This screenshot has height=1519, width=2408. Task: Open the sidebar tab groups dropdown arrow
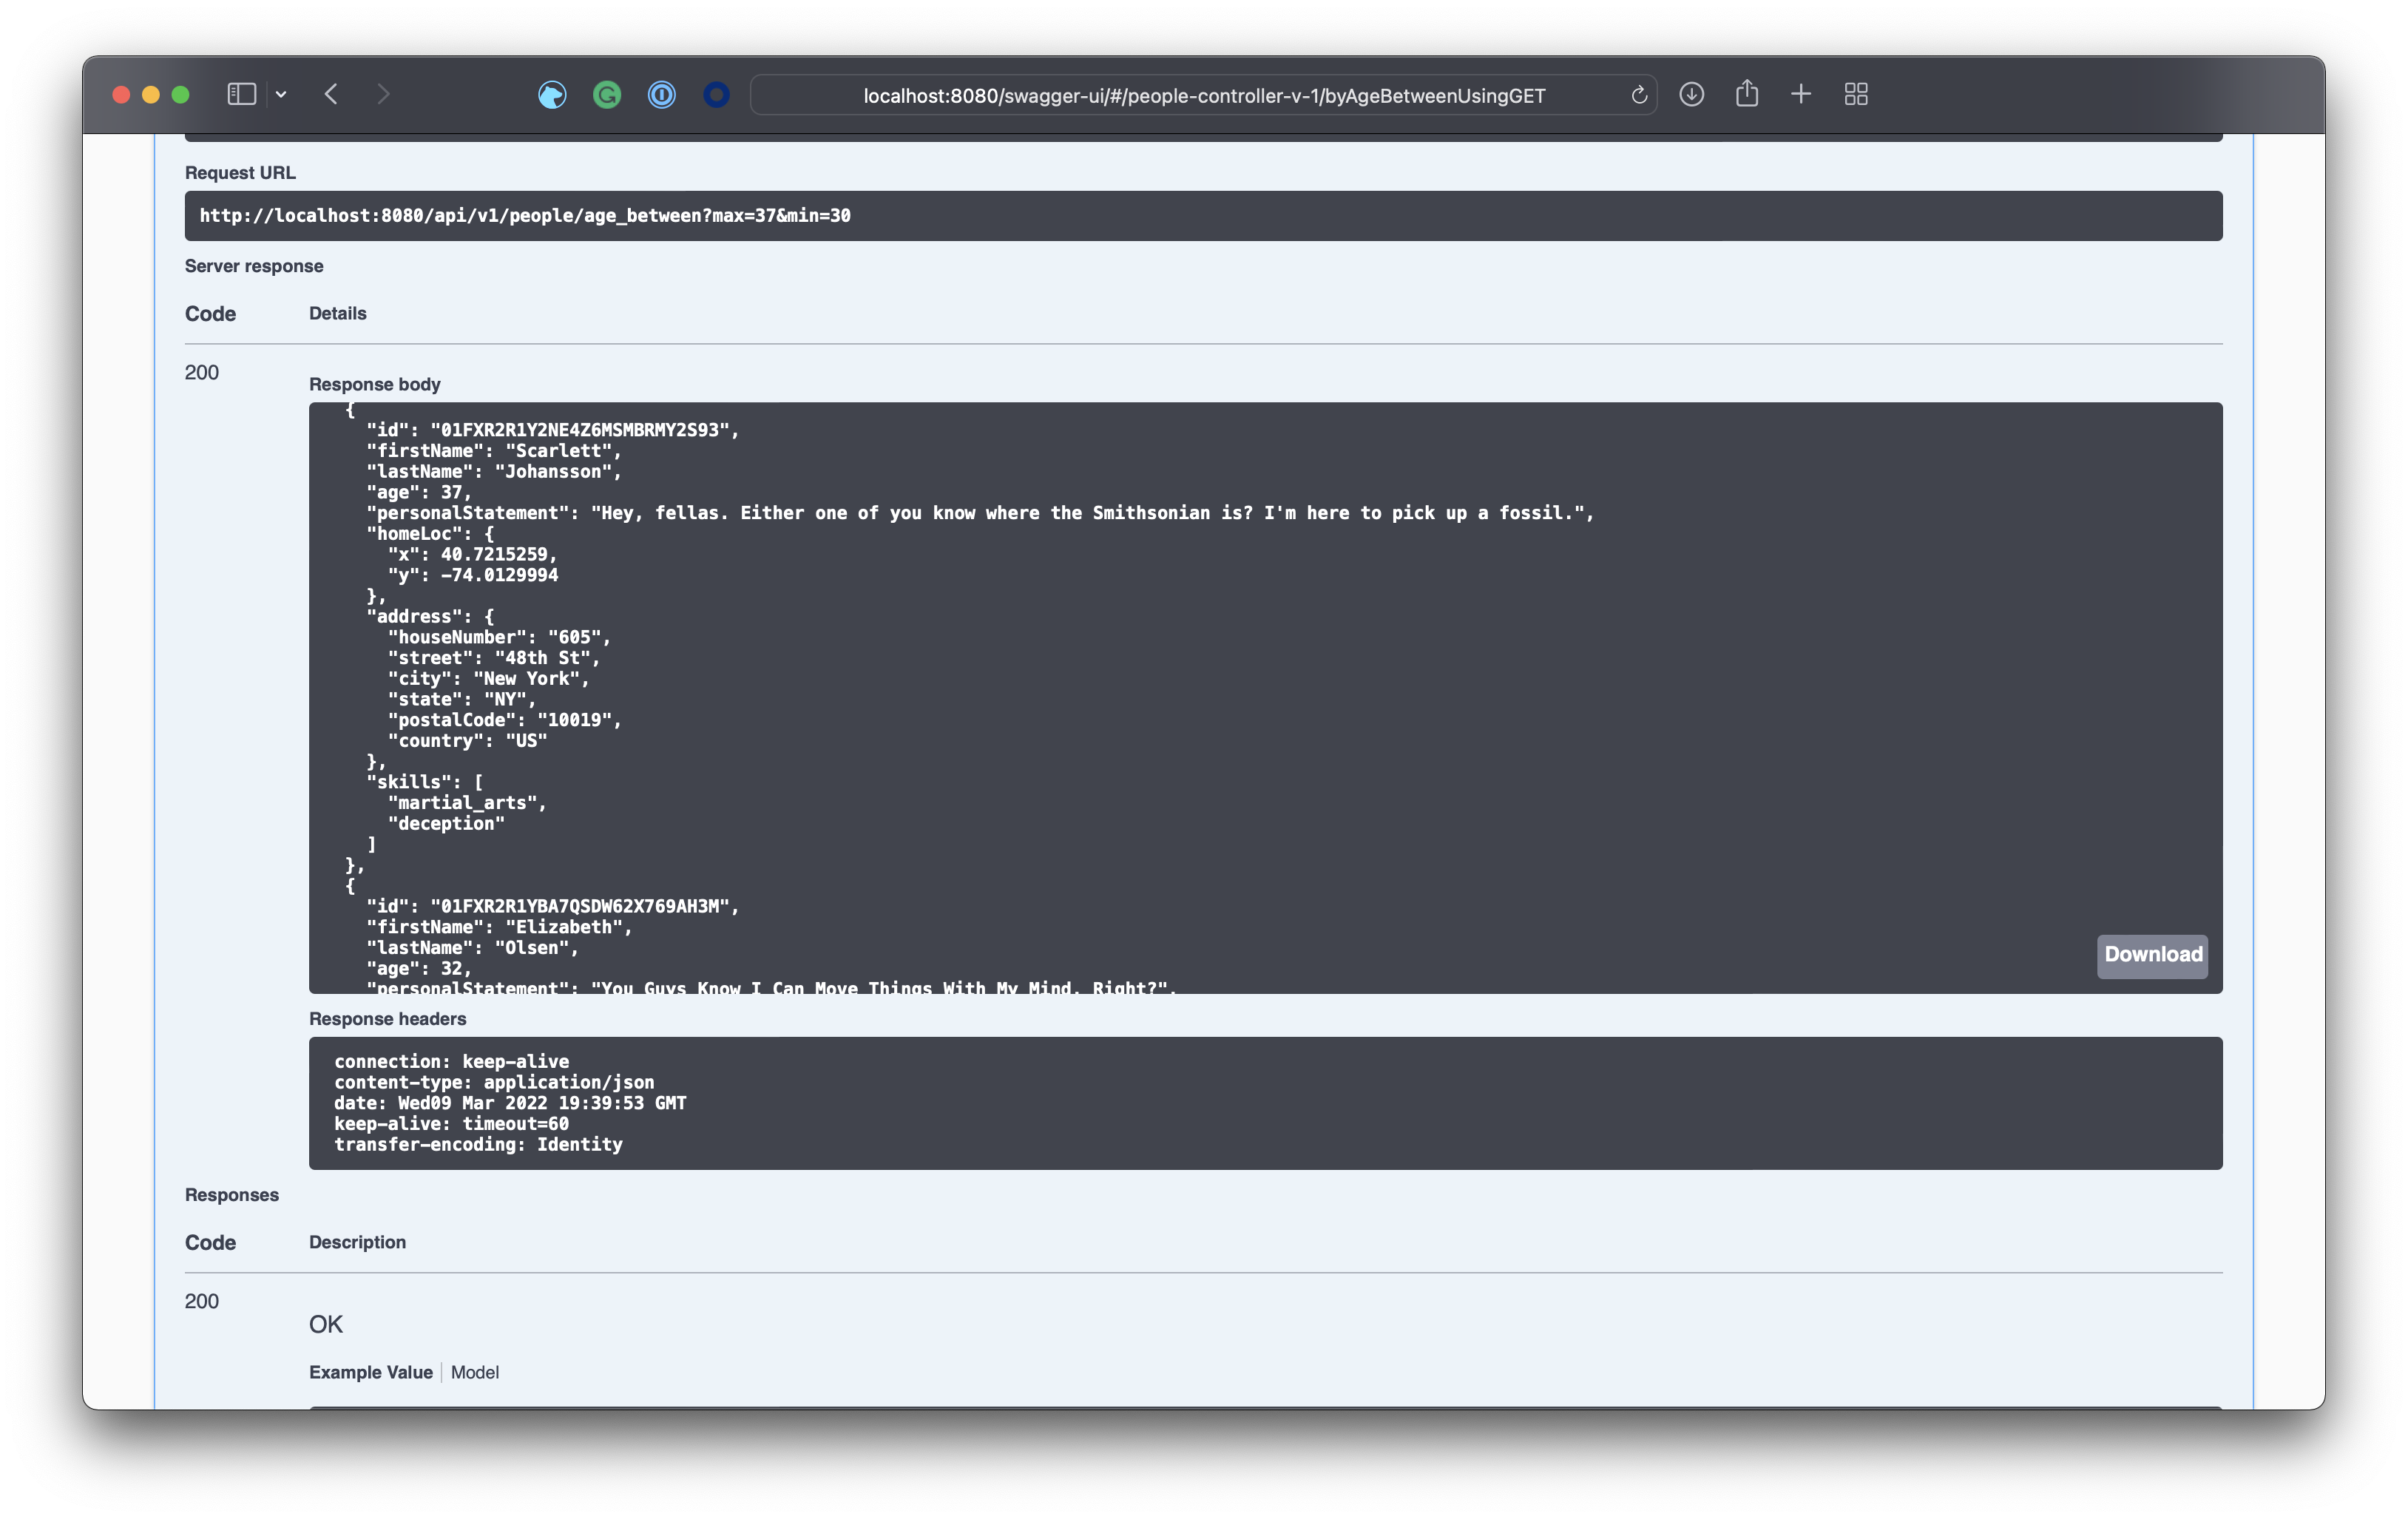click(x=281, y=94)
